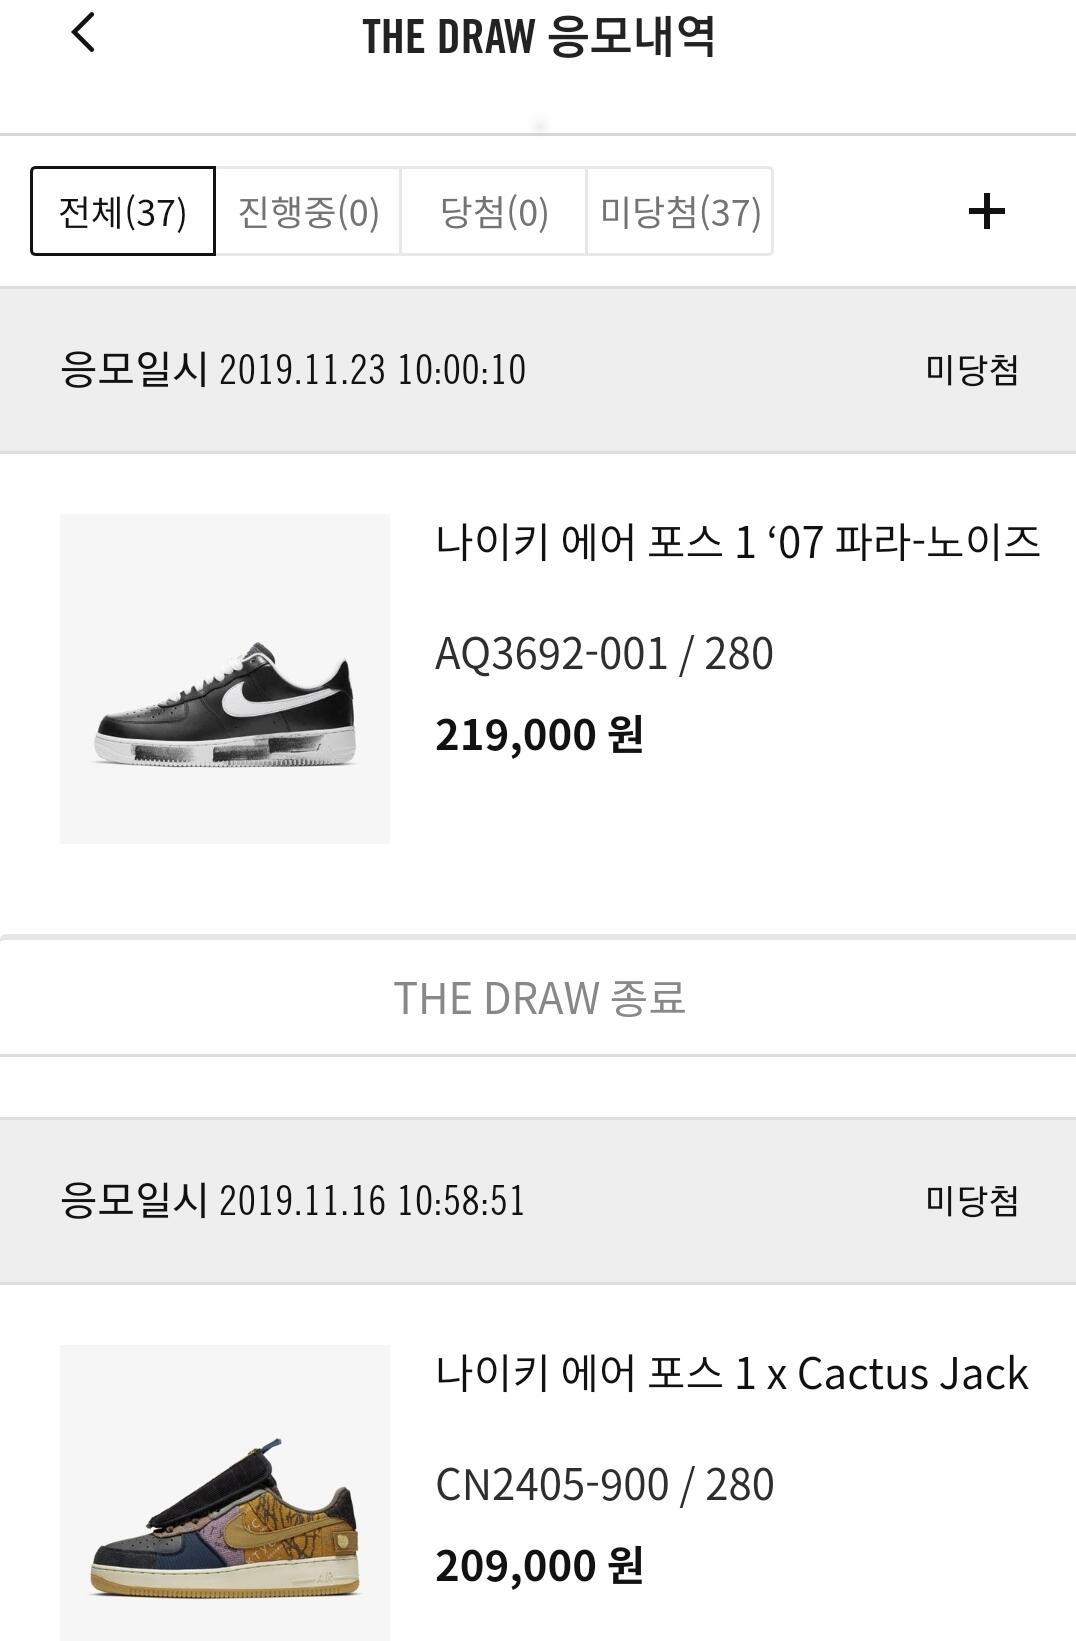Image resolution: width=1076 pixels, height=1641 pixels.
Task: Select the CN2405-900 / 280 product code
Action: (604, 1485)
